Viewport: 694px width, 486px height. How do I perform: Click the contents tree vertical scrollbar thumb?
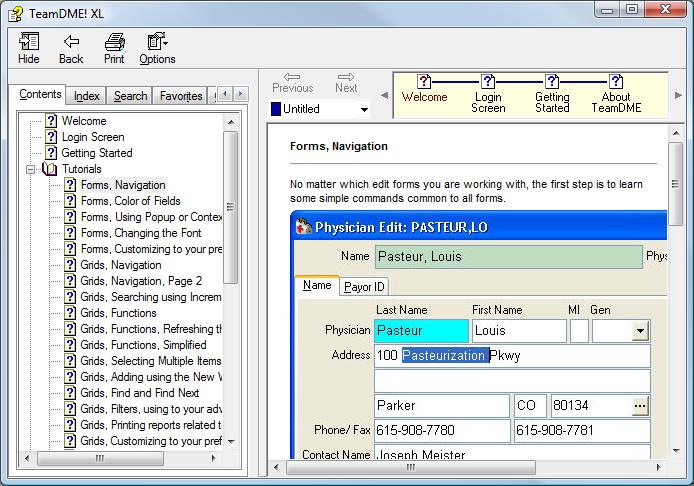point(231,207)
